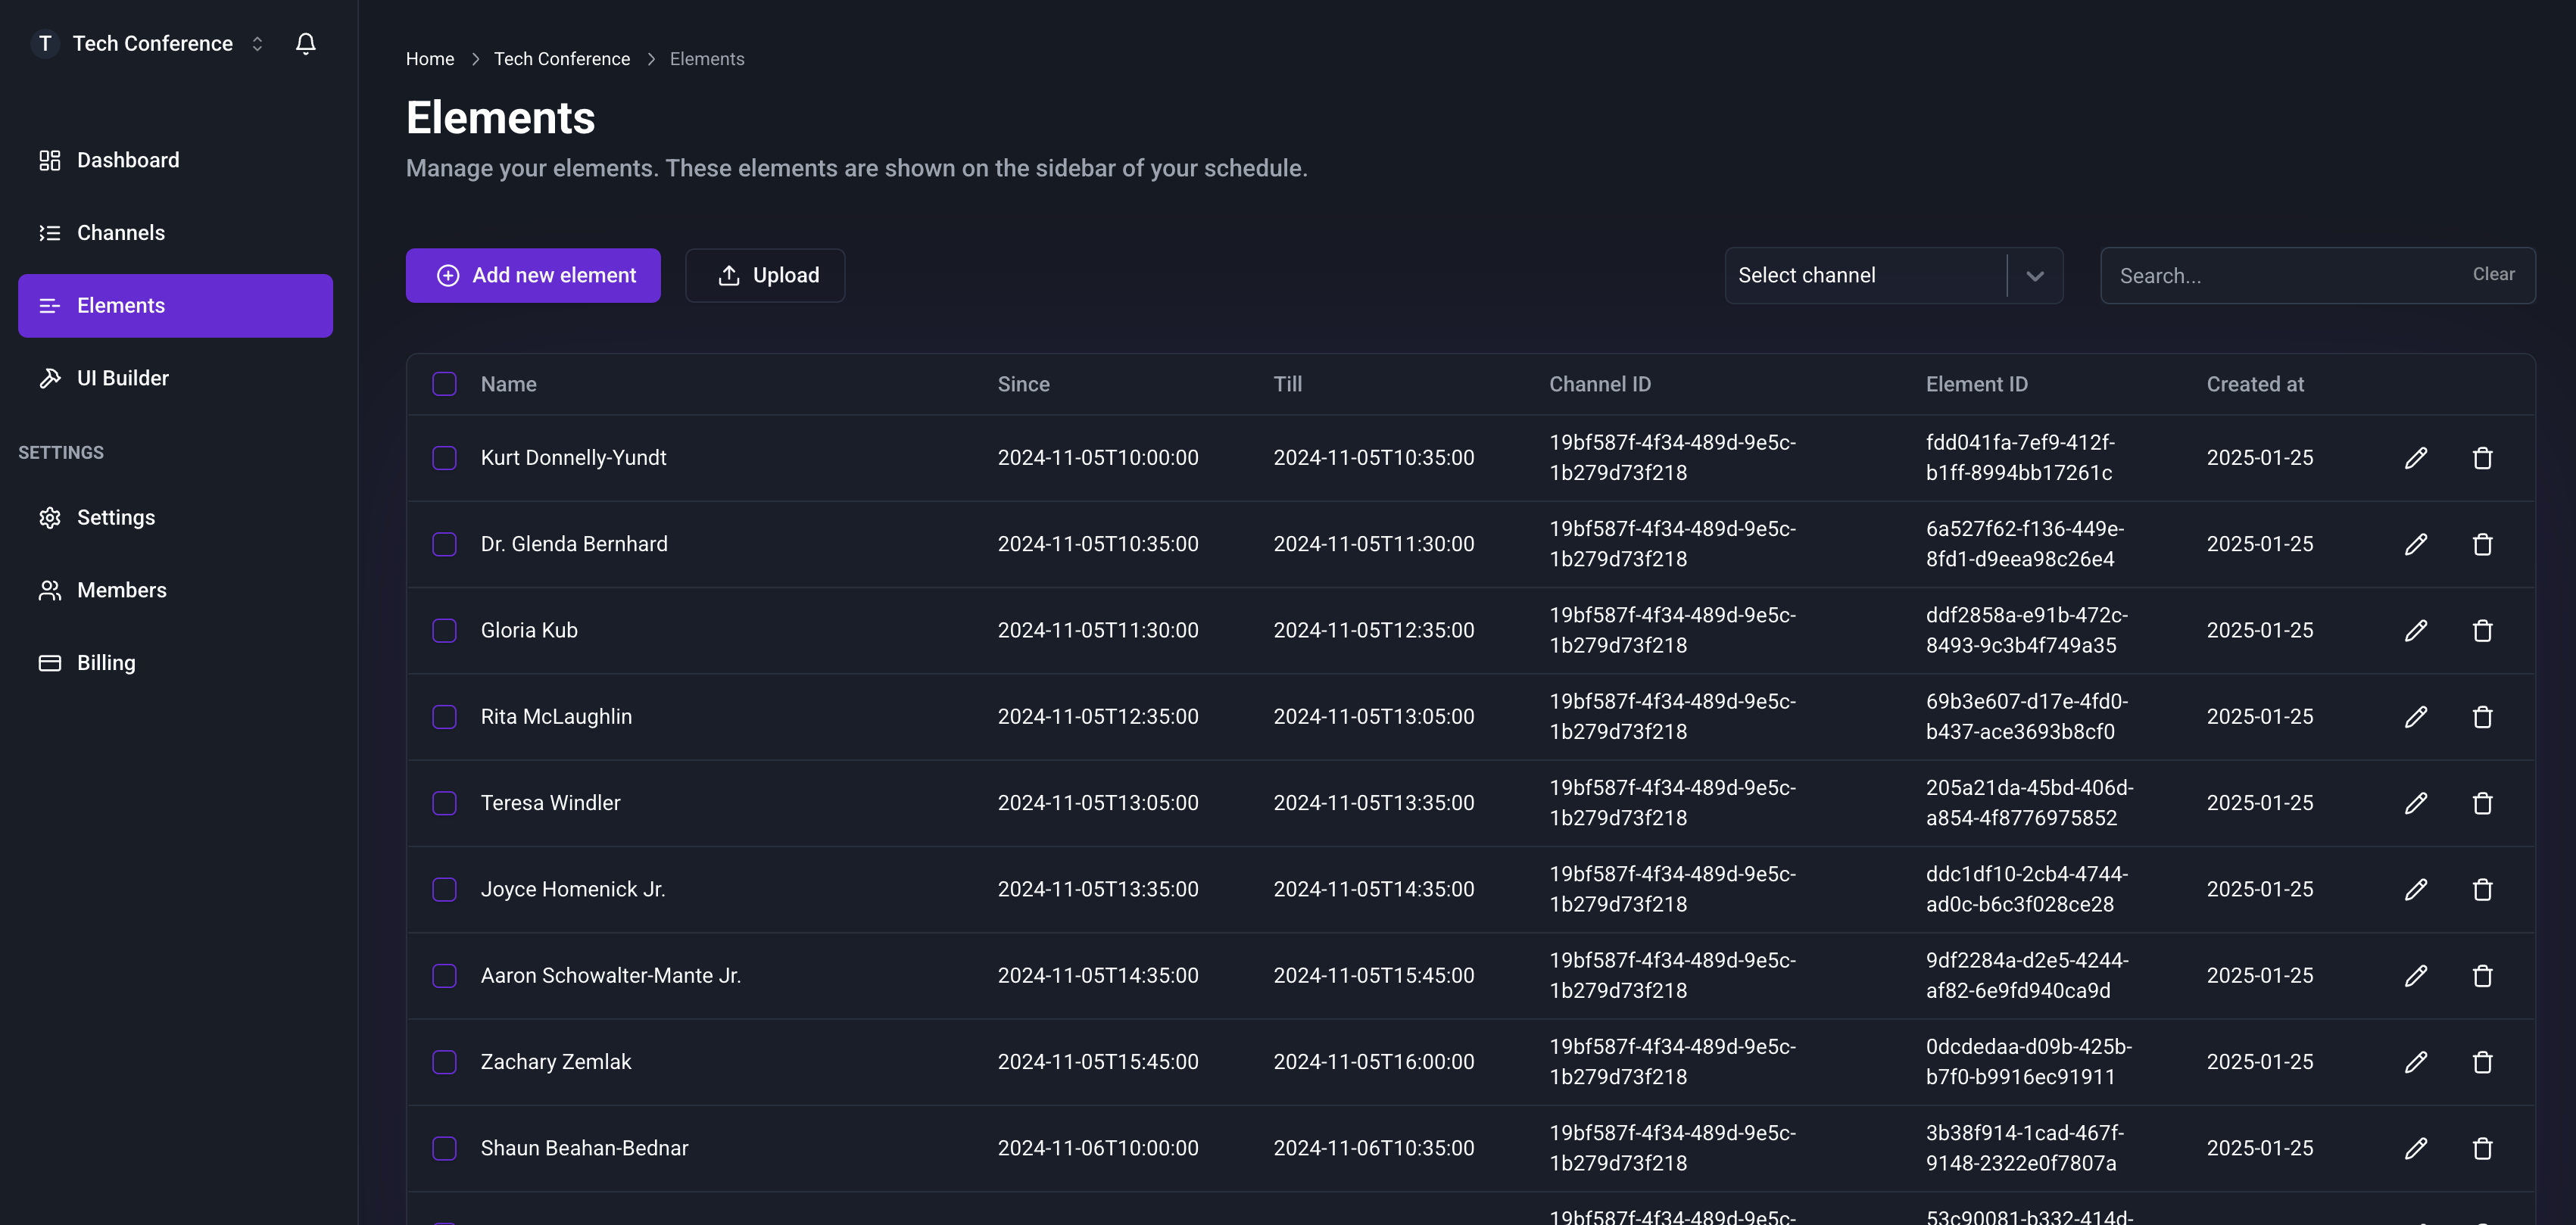Tick Gloria Kub's checkbox
The image size is (2576, 1225).
pos(444,630)
